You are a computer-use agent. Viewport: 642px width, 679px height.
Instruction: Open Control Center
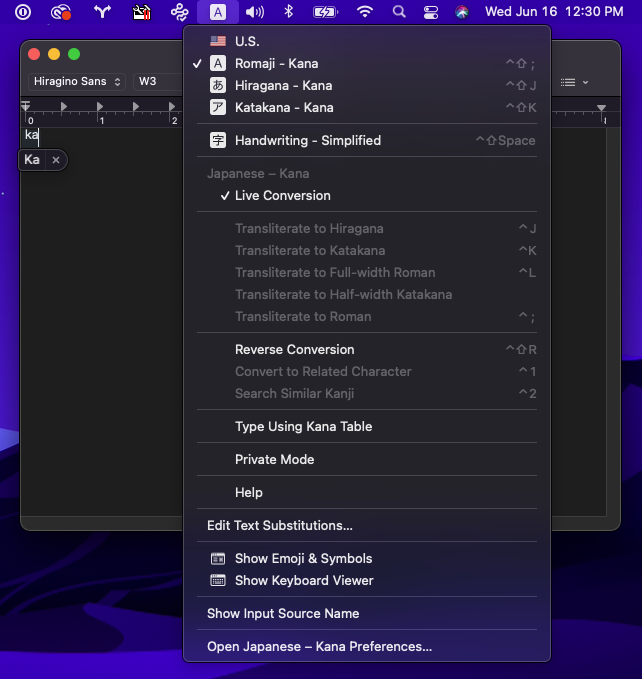tap(430, 12)
